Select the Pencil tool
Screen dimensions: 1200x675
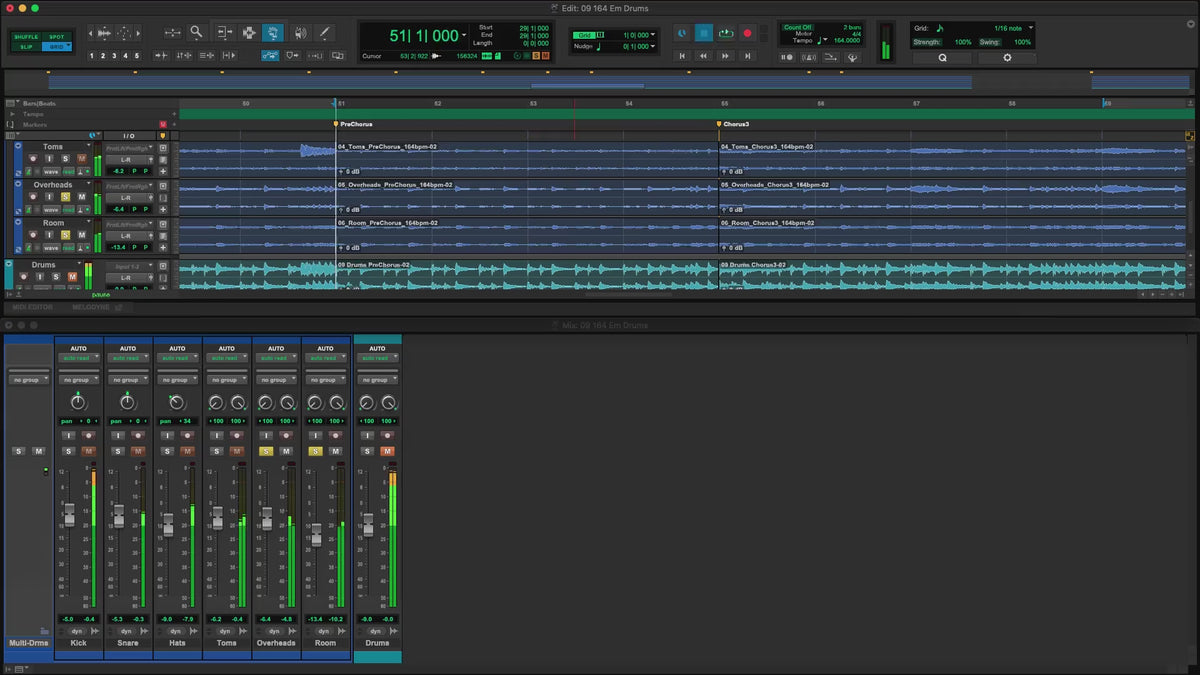point(324,33)
